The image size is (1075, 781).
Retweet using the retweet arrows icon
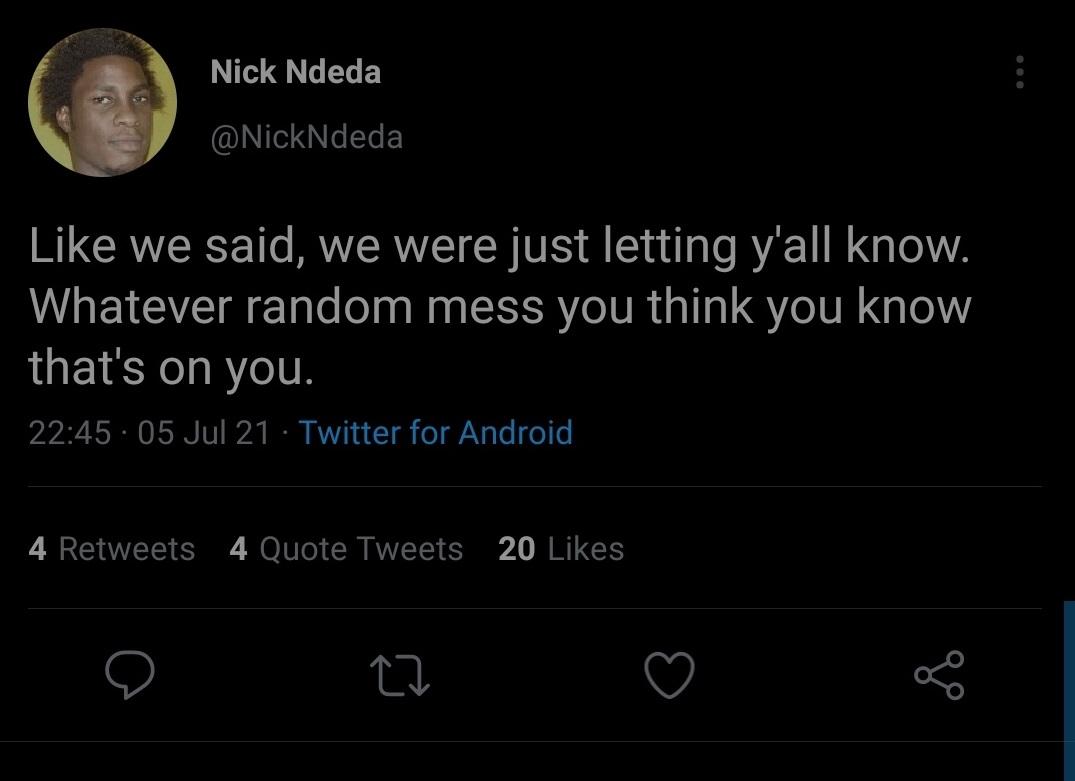(400, 675)
